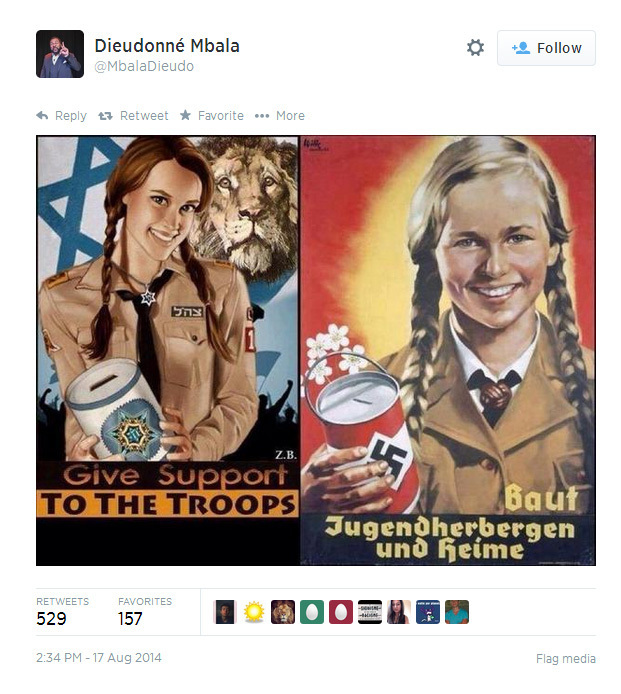Open the profile avatar picture
621x694 pixels.
[x=60, y=54]
